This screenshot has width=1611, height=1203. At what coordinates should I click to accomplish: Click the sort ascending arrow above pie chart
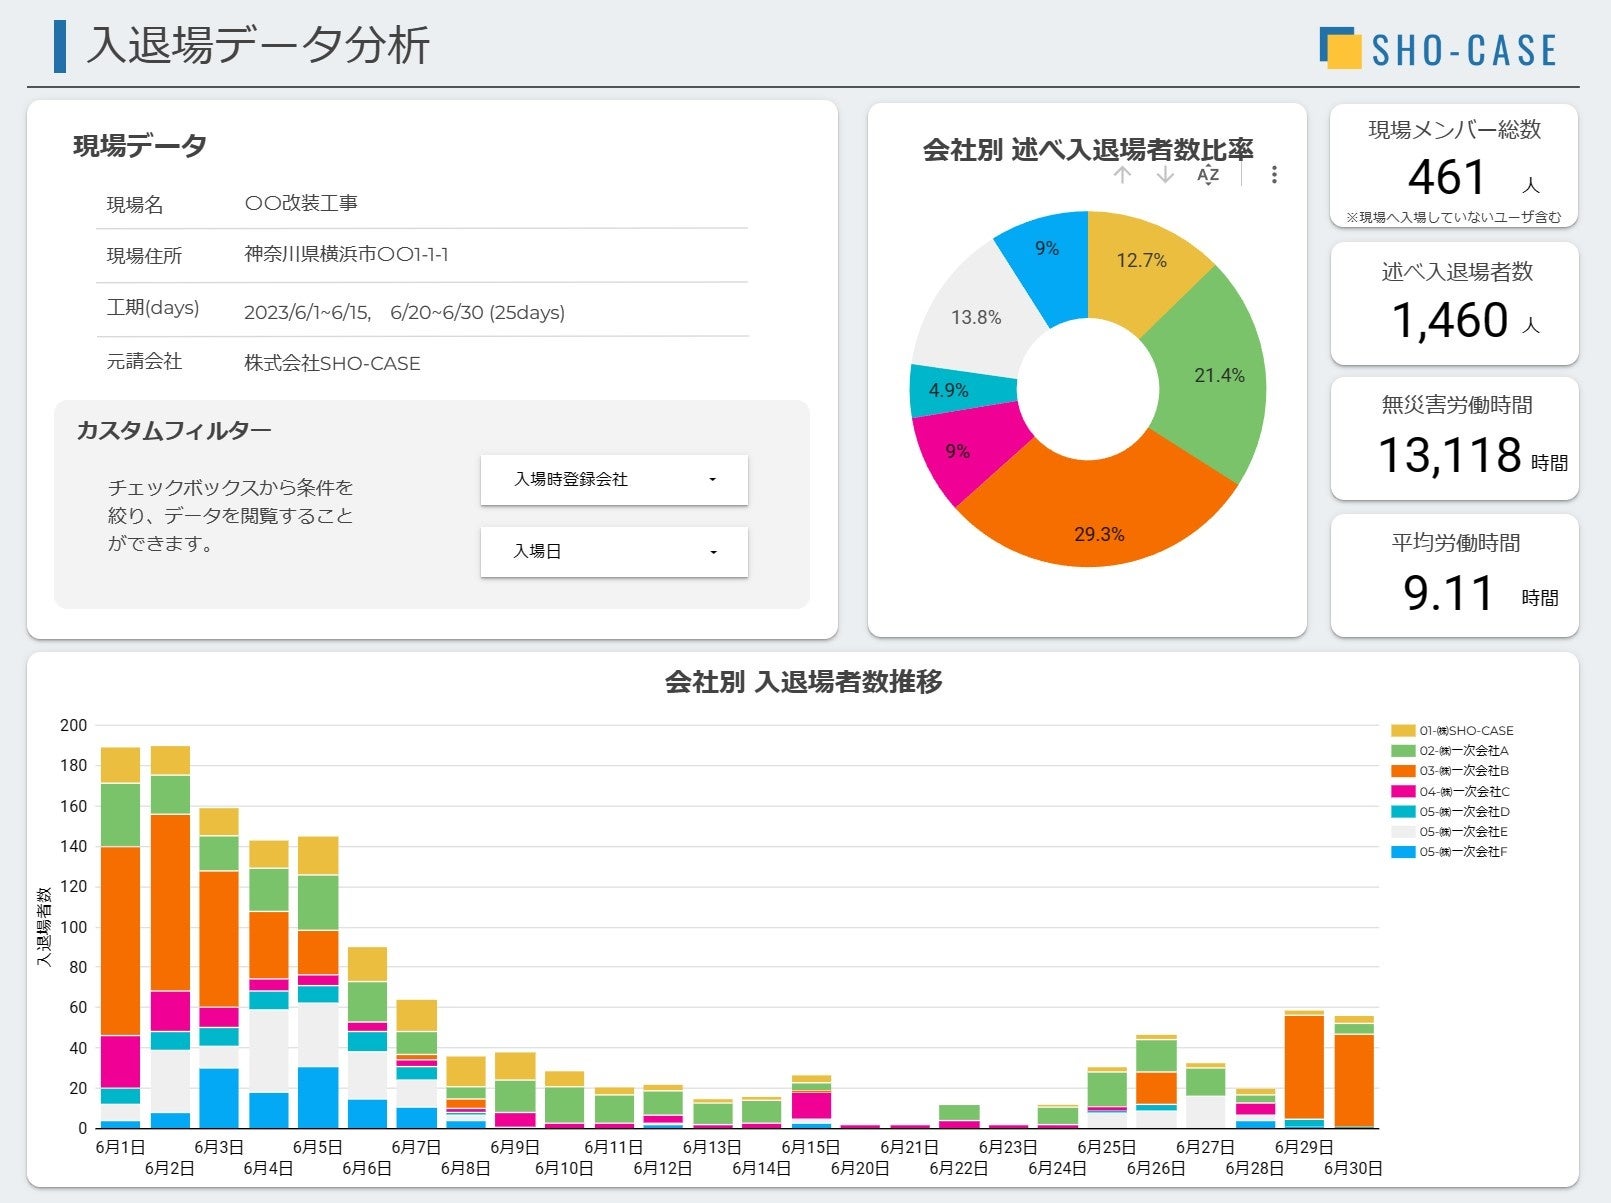(1123, 175)
